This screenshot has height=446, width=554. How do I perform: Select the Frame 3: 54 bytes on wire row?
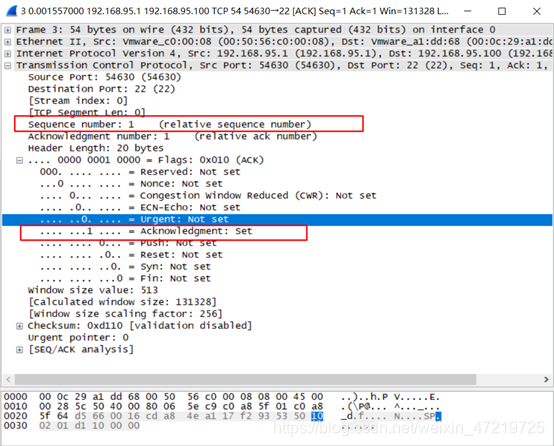[283, 30]
